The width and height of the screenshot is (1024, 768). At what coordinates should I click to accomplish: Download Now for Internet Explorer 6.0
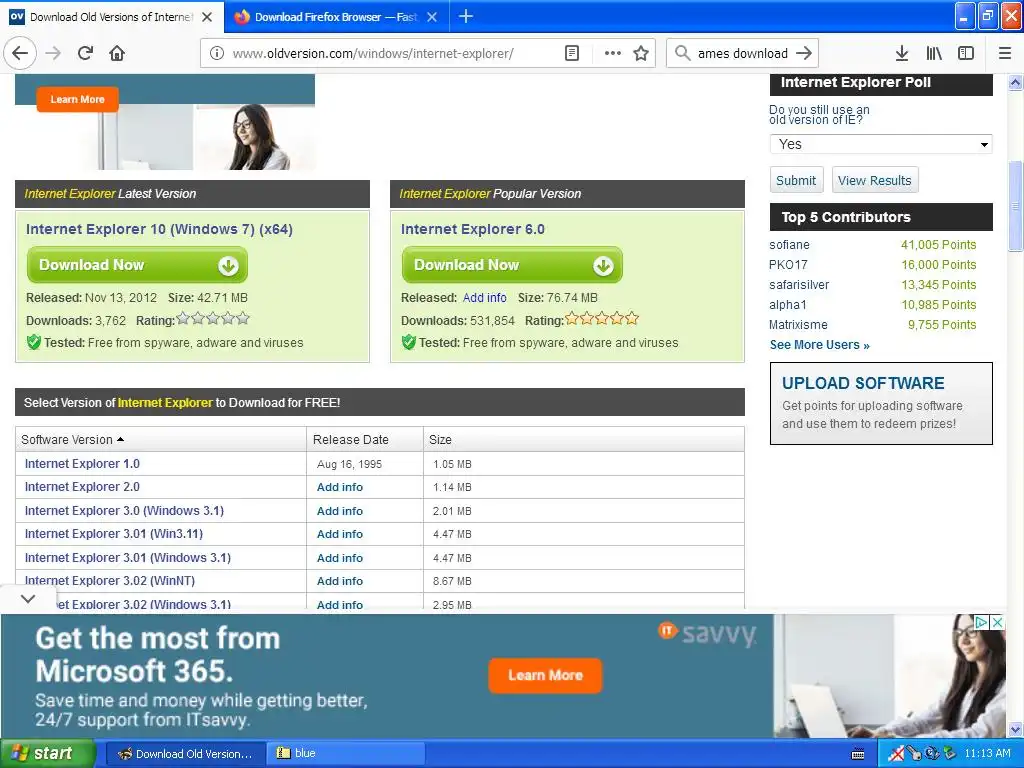(512, 264)
